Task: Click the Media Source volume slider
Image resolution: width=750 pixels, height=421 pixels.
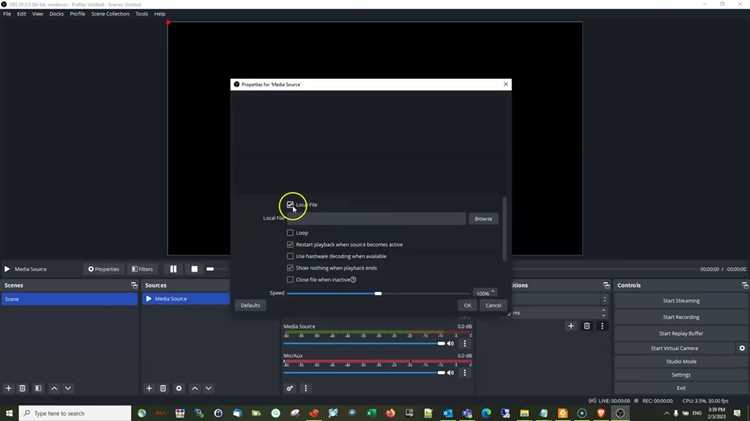Action: (364, 343)
